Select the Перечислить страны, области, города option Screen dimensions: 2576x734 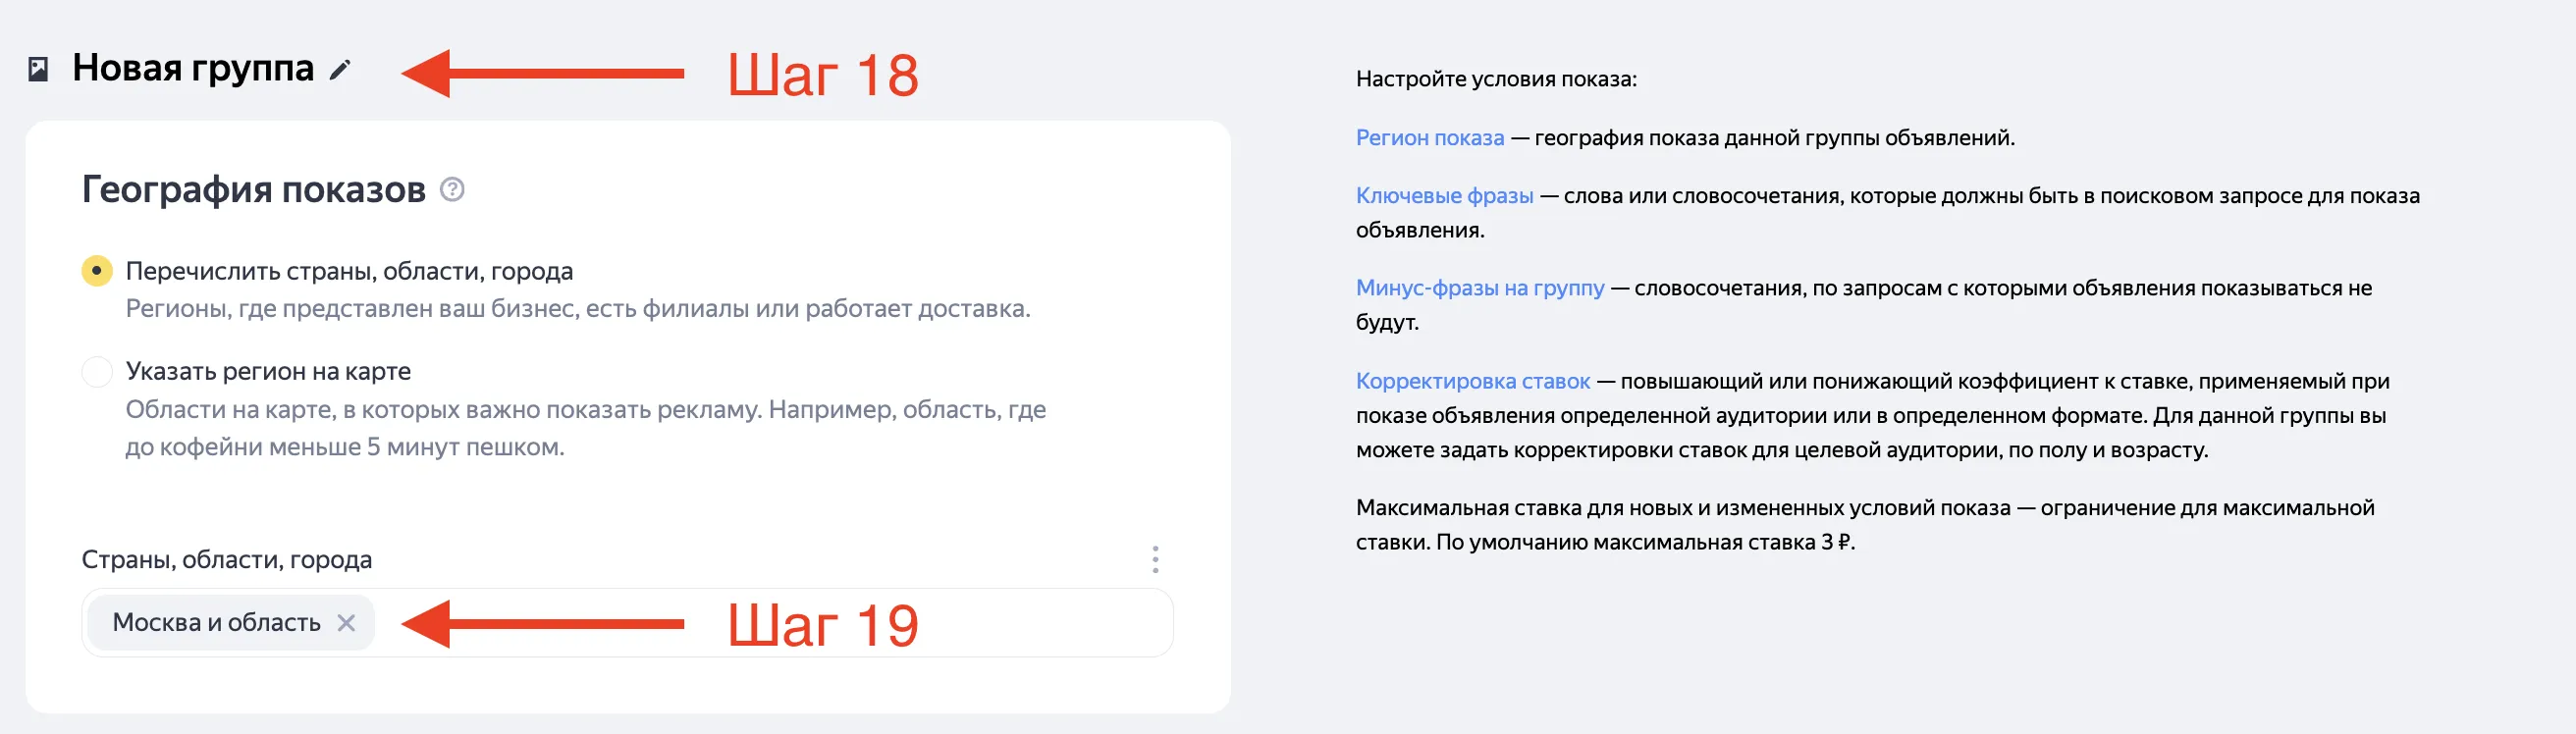pyautogui.click(x=96, y=270)
